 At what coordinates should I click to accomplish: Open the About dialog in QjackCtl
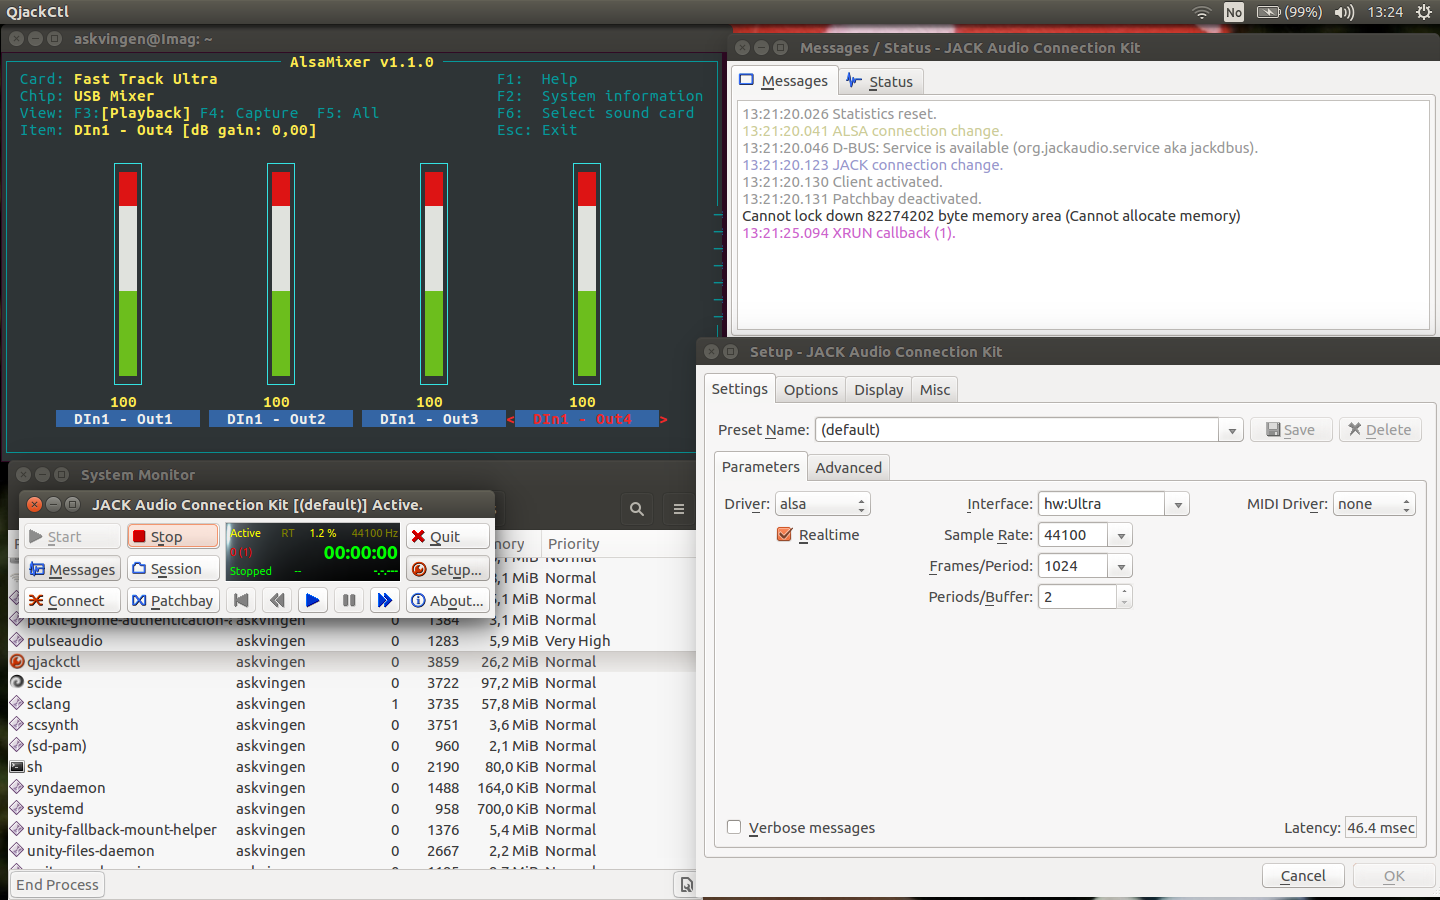[447, 600]
